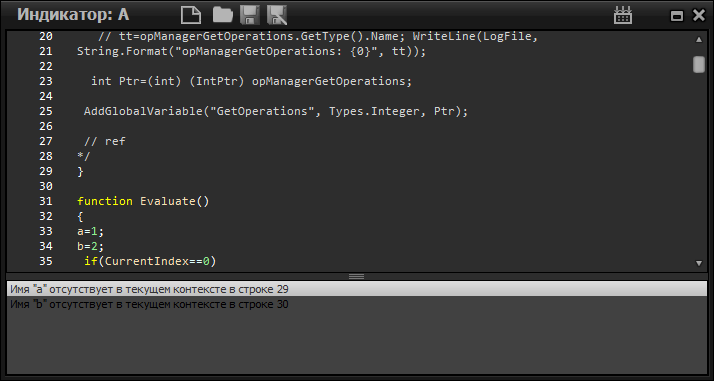Place cursor on the "function Evaluate()" line
This screenshot has height=381, width=714.
pyautogui.click(x=143, y=201)
